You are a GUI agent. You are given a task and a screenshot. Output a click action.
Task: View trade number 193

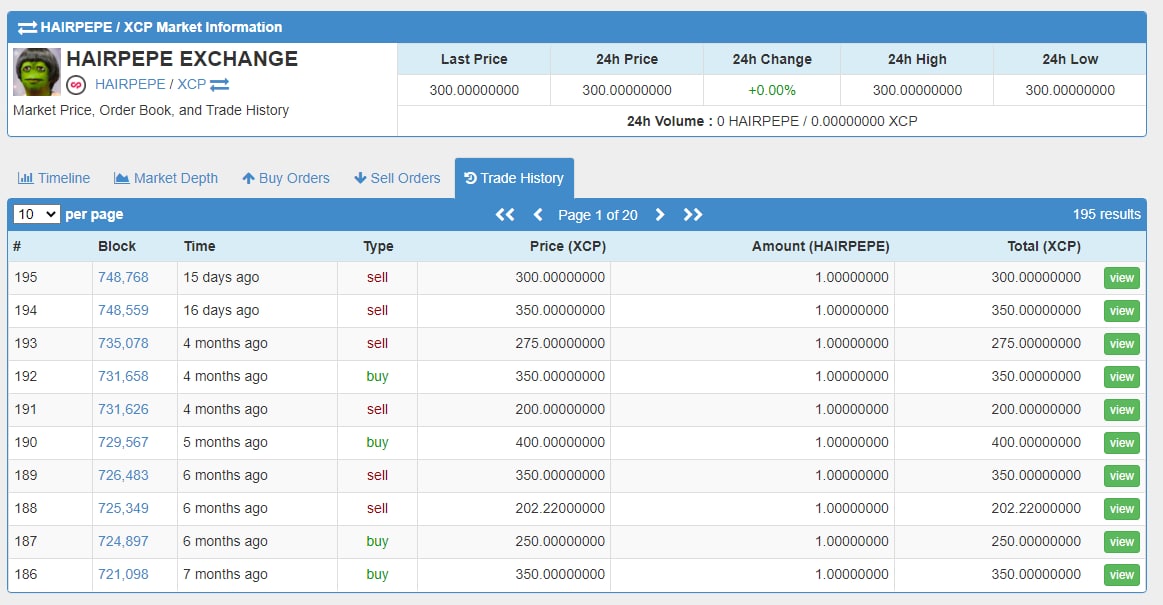[1121, 344]
